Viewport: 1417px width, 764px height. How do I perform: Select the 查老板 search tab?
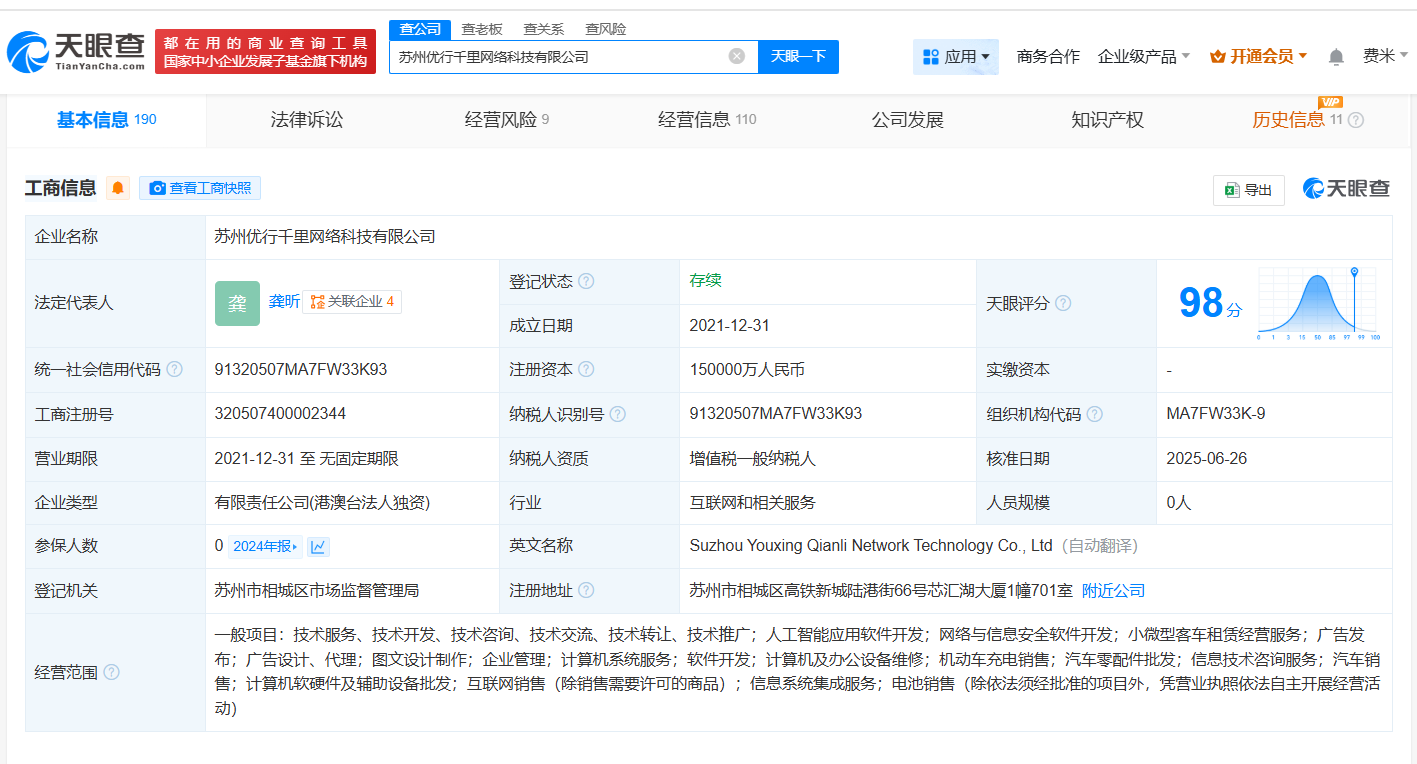482,29
